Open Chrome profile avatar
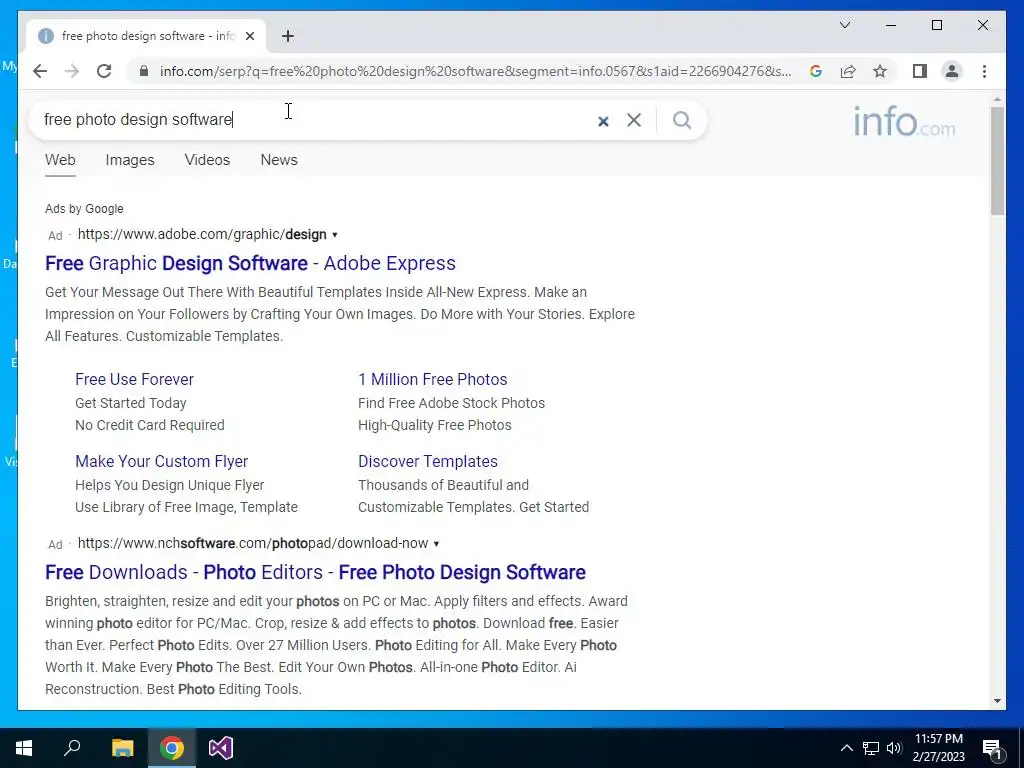Viewport: 1024px width, 768px height. pyautogui.click(x=952, y=71)
